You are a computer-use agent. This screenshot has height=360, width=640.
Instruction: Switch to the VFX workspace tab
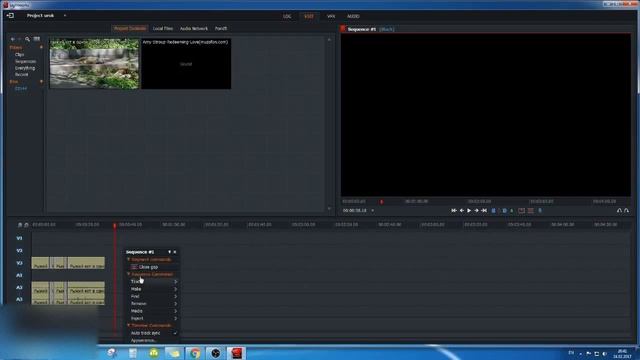tap(331, 16)
